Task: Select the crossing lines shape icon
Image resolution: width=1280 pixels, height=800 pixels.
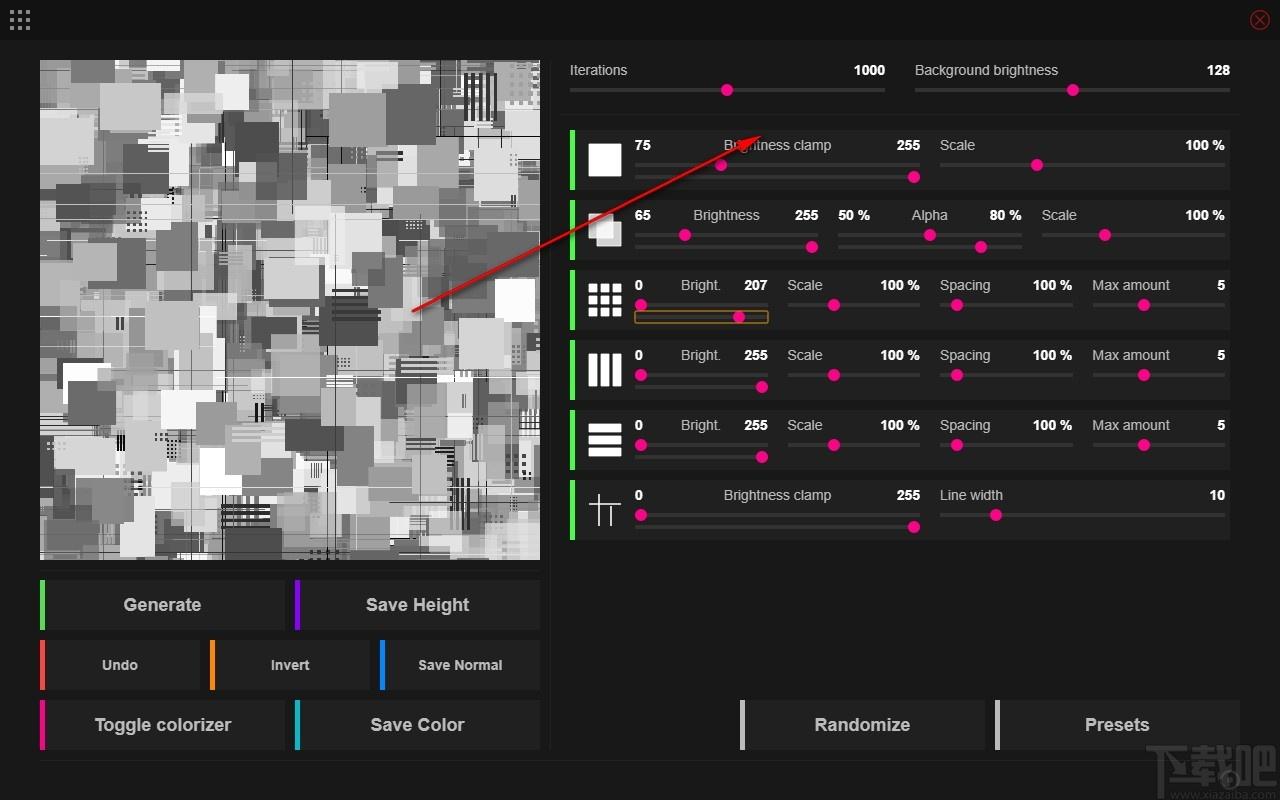Action: coord(605,510)
